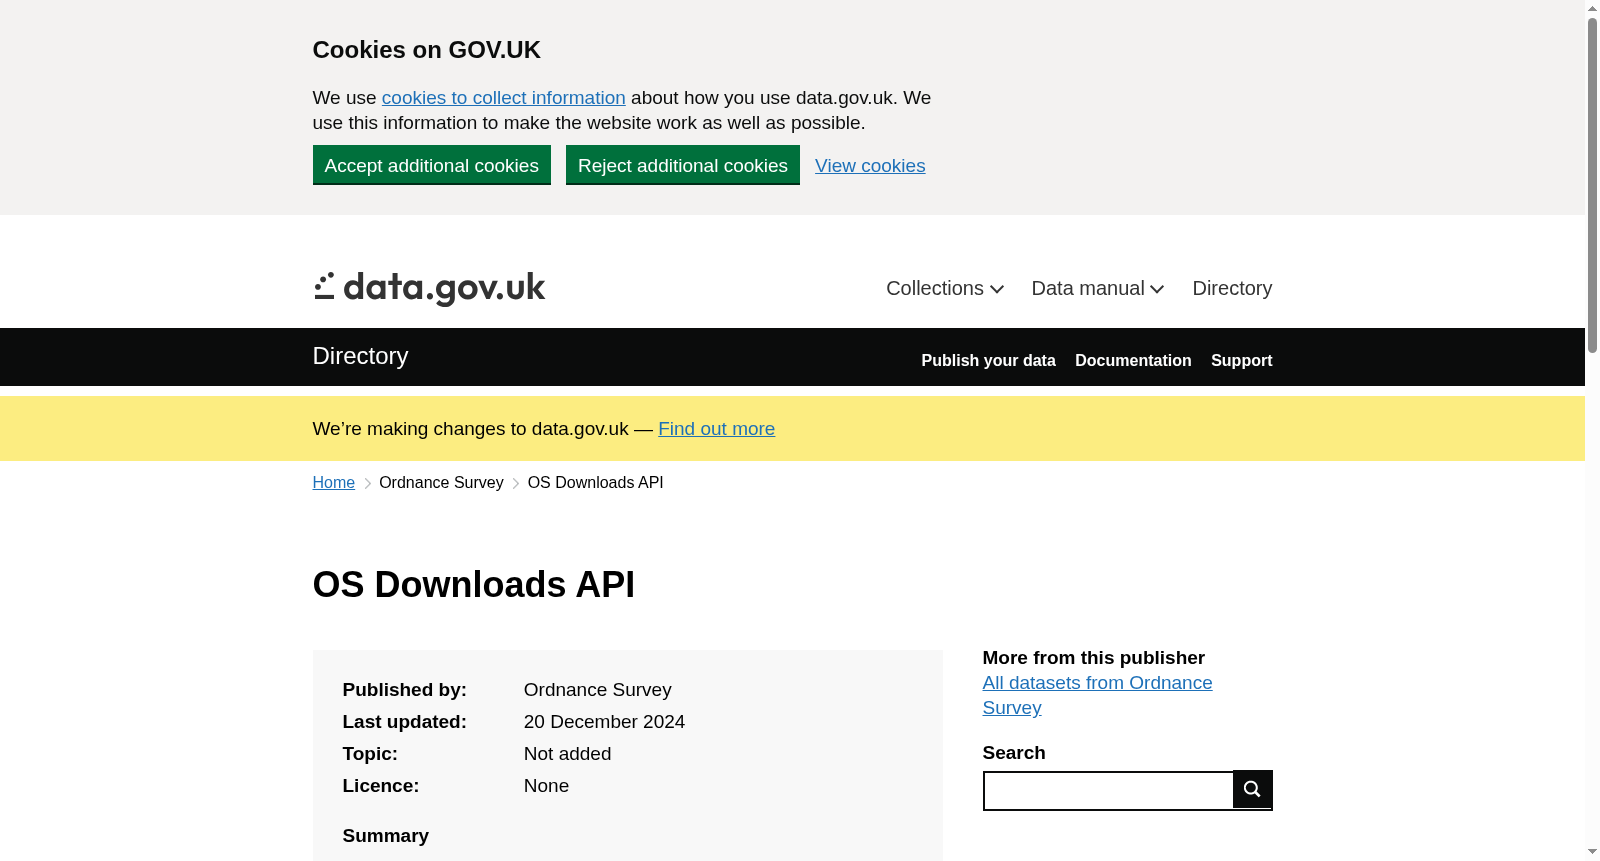
Task: Open the View cookies link
Action: 870,166
